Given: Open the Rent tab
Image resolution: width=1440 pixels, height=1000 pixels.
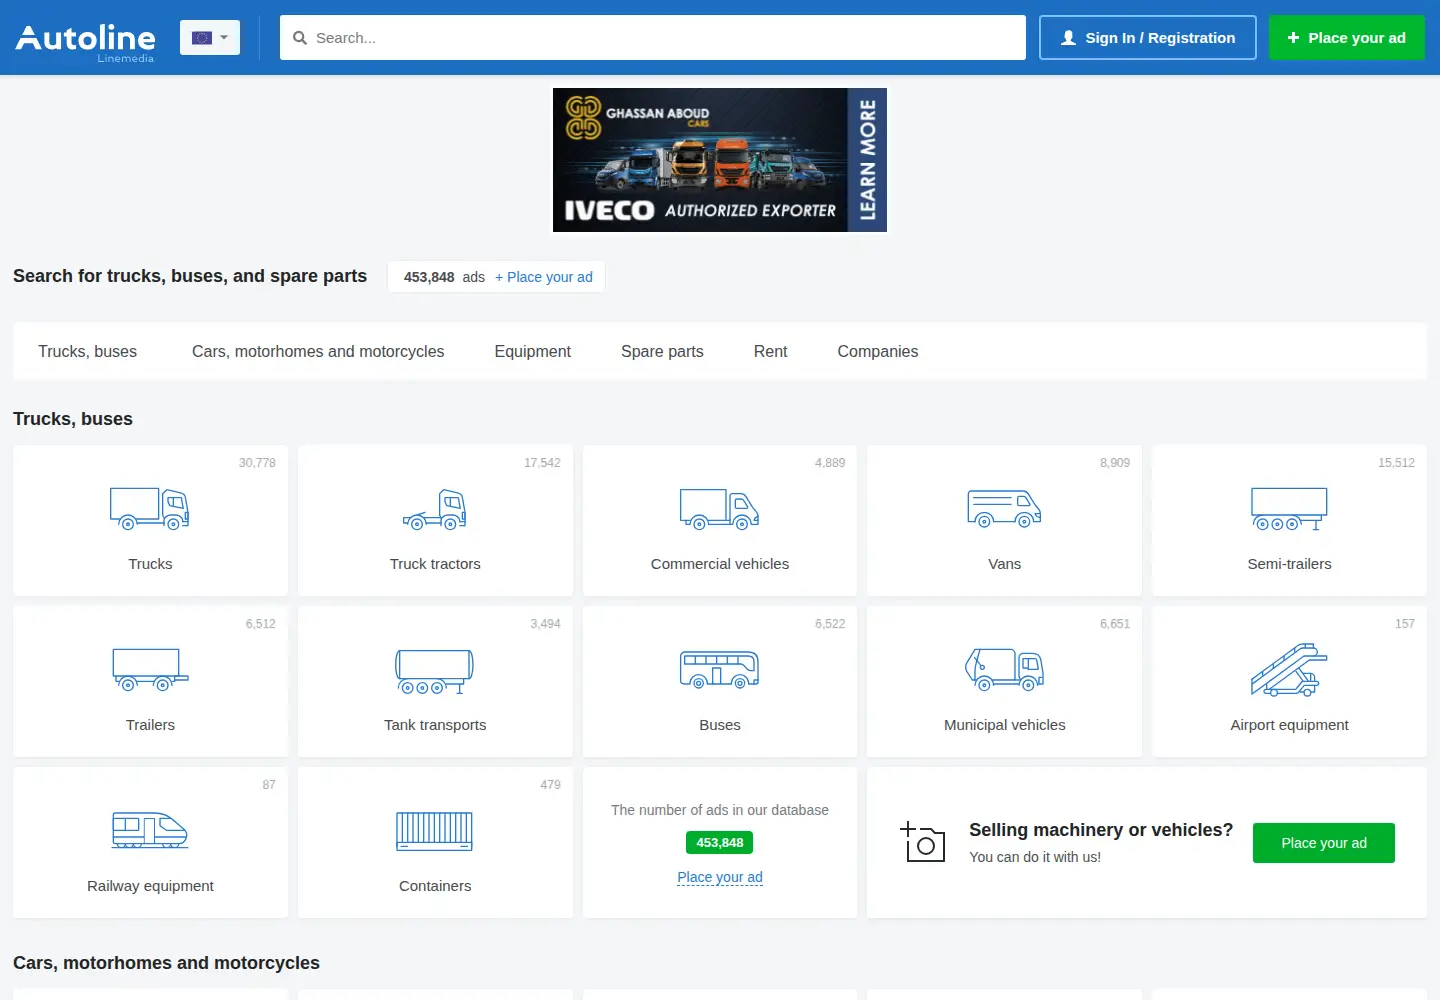Looking at the screenshot, I should [x=770, y=351].
